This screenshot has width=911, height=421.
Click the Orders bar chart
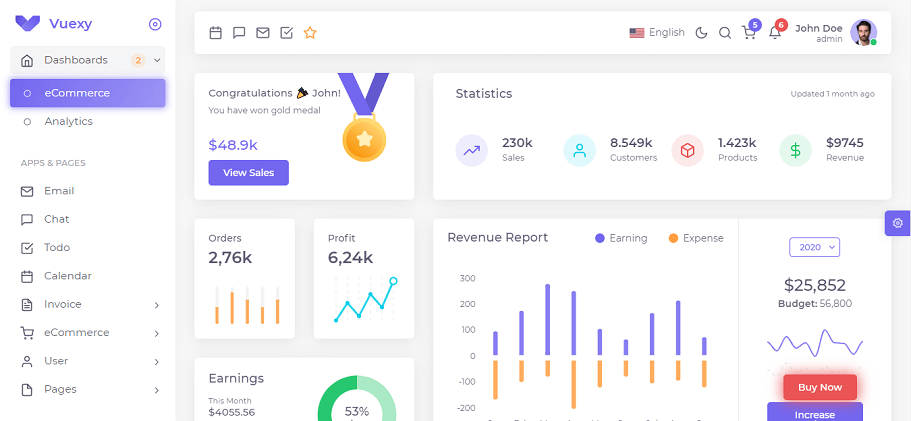[247, 305]
